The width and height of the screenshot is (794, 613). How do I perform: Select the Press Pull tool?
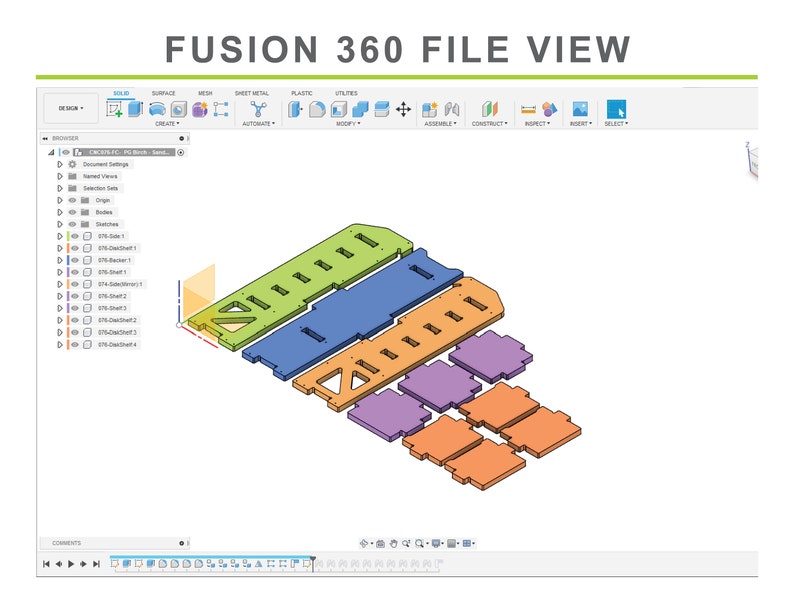[x=295, y=109]
